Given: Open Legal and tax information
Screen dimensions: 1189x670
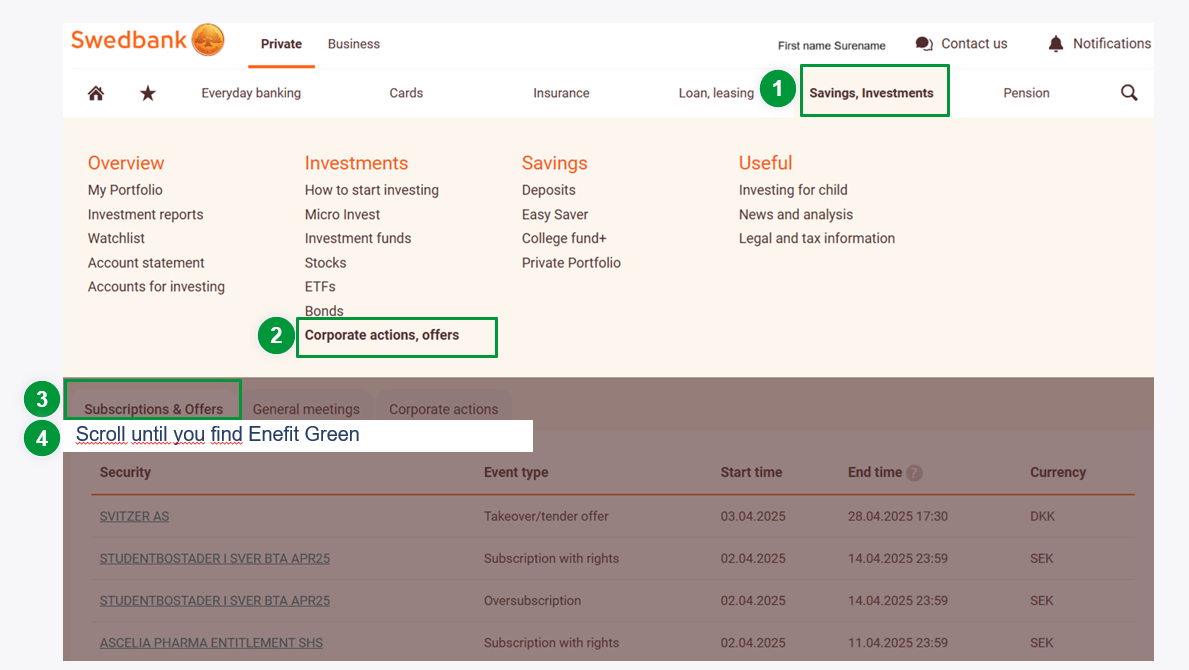Looking at the screenshot, I should tap(817, 238).
